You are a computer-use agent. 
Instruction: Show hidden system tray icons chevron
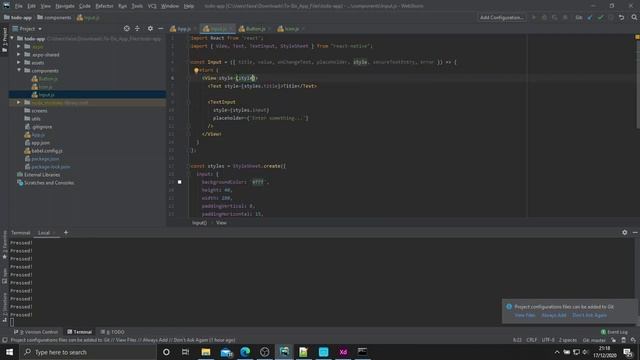[557, 352]
